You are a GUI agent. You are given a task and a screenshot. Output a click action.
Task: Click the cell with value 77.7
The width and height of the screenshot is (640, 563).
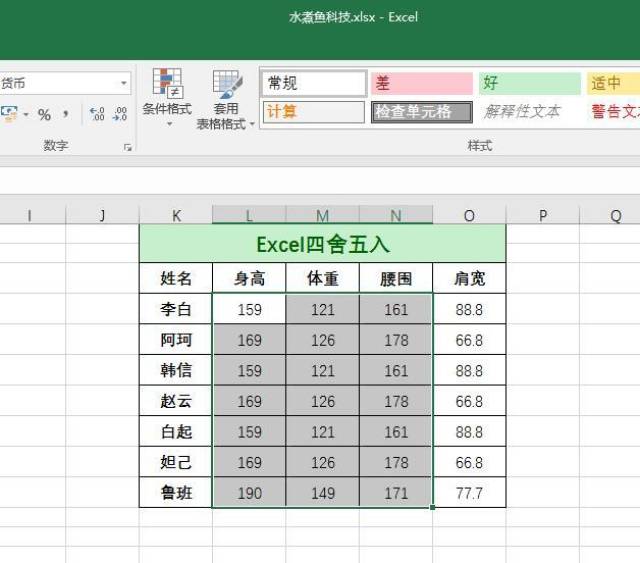pos(469,494)
